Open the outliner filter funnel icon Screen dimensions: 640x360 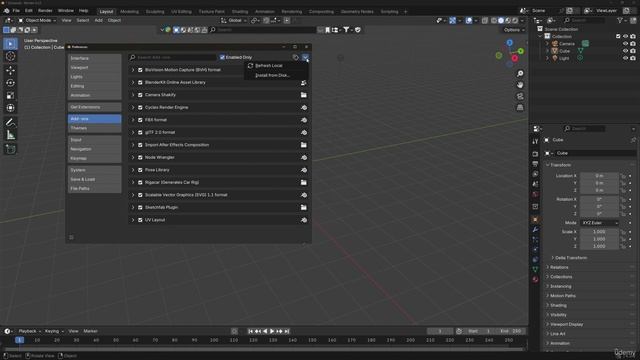[620, 20]
